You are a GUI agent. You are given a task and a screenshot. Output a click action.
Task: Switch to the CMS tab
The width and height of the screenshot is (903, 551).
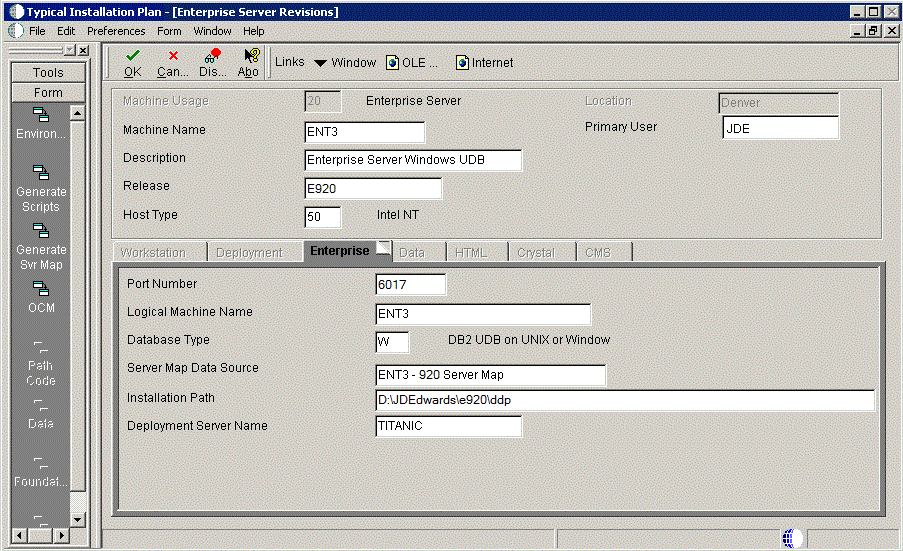click(x=604, y=252)
